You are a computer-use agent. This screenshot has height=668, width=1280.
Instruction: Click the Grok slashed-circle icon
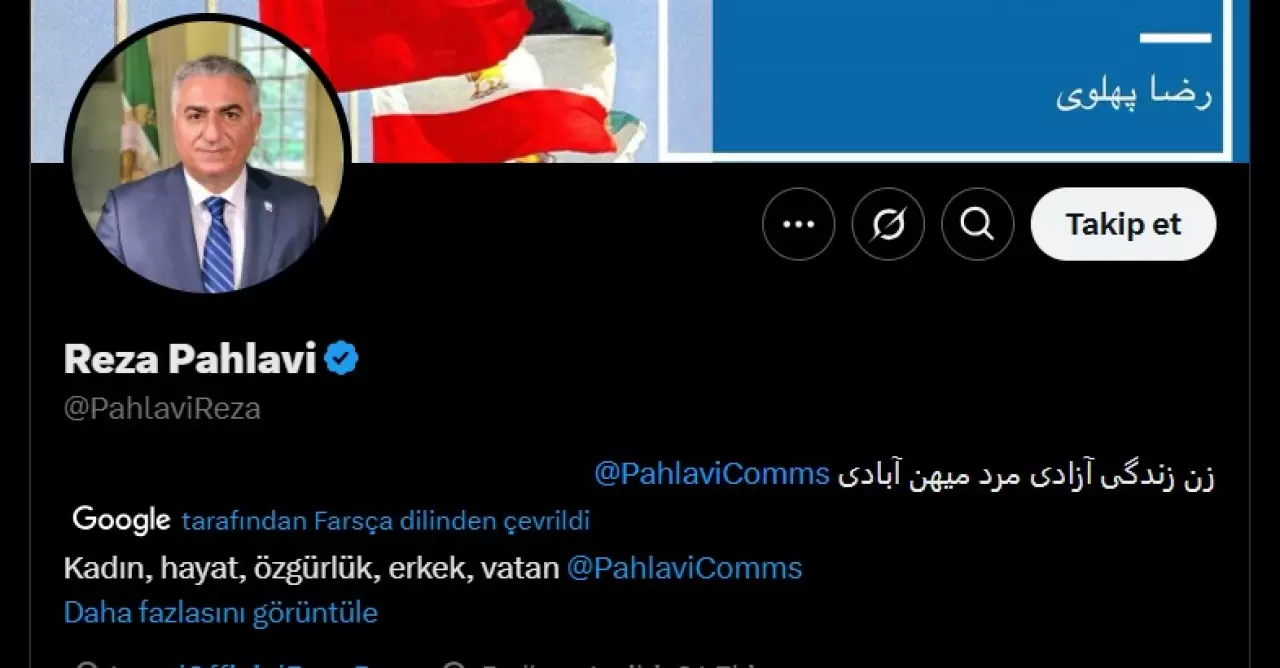coord(888,224)
